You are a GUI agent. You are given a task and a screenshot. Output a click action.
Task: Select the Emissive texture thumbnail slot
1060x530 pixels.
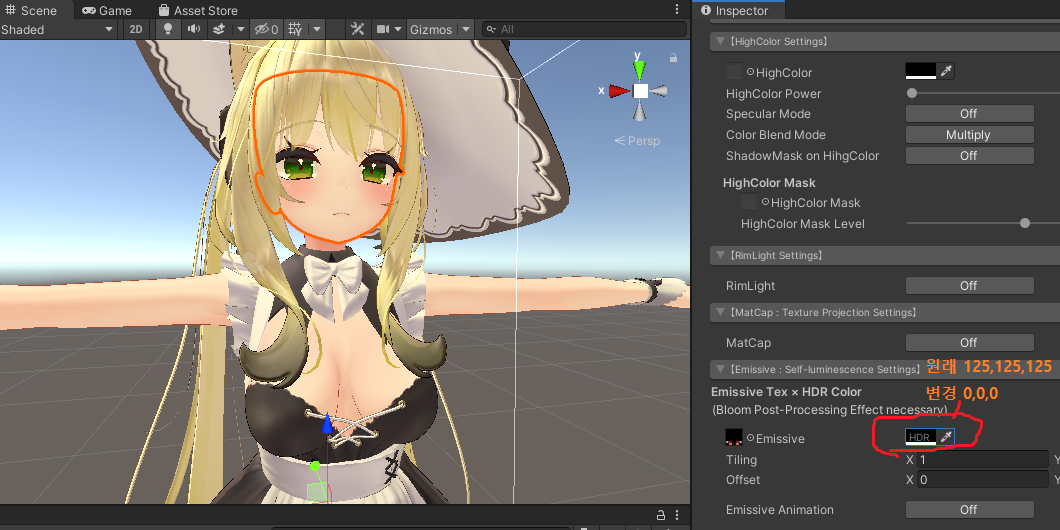[x=733, y=437]
